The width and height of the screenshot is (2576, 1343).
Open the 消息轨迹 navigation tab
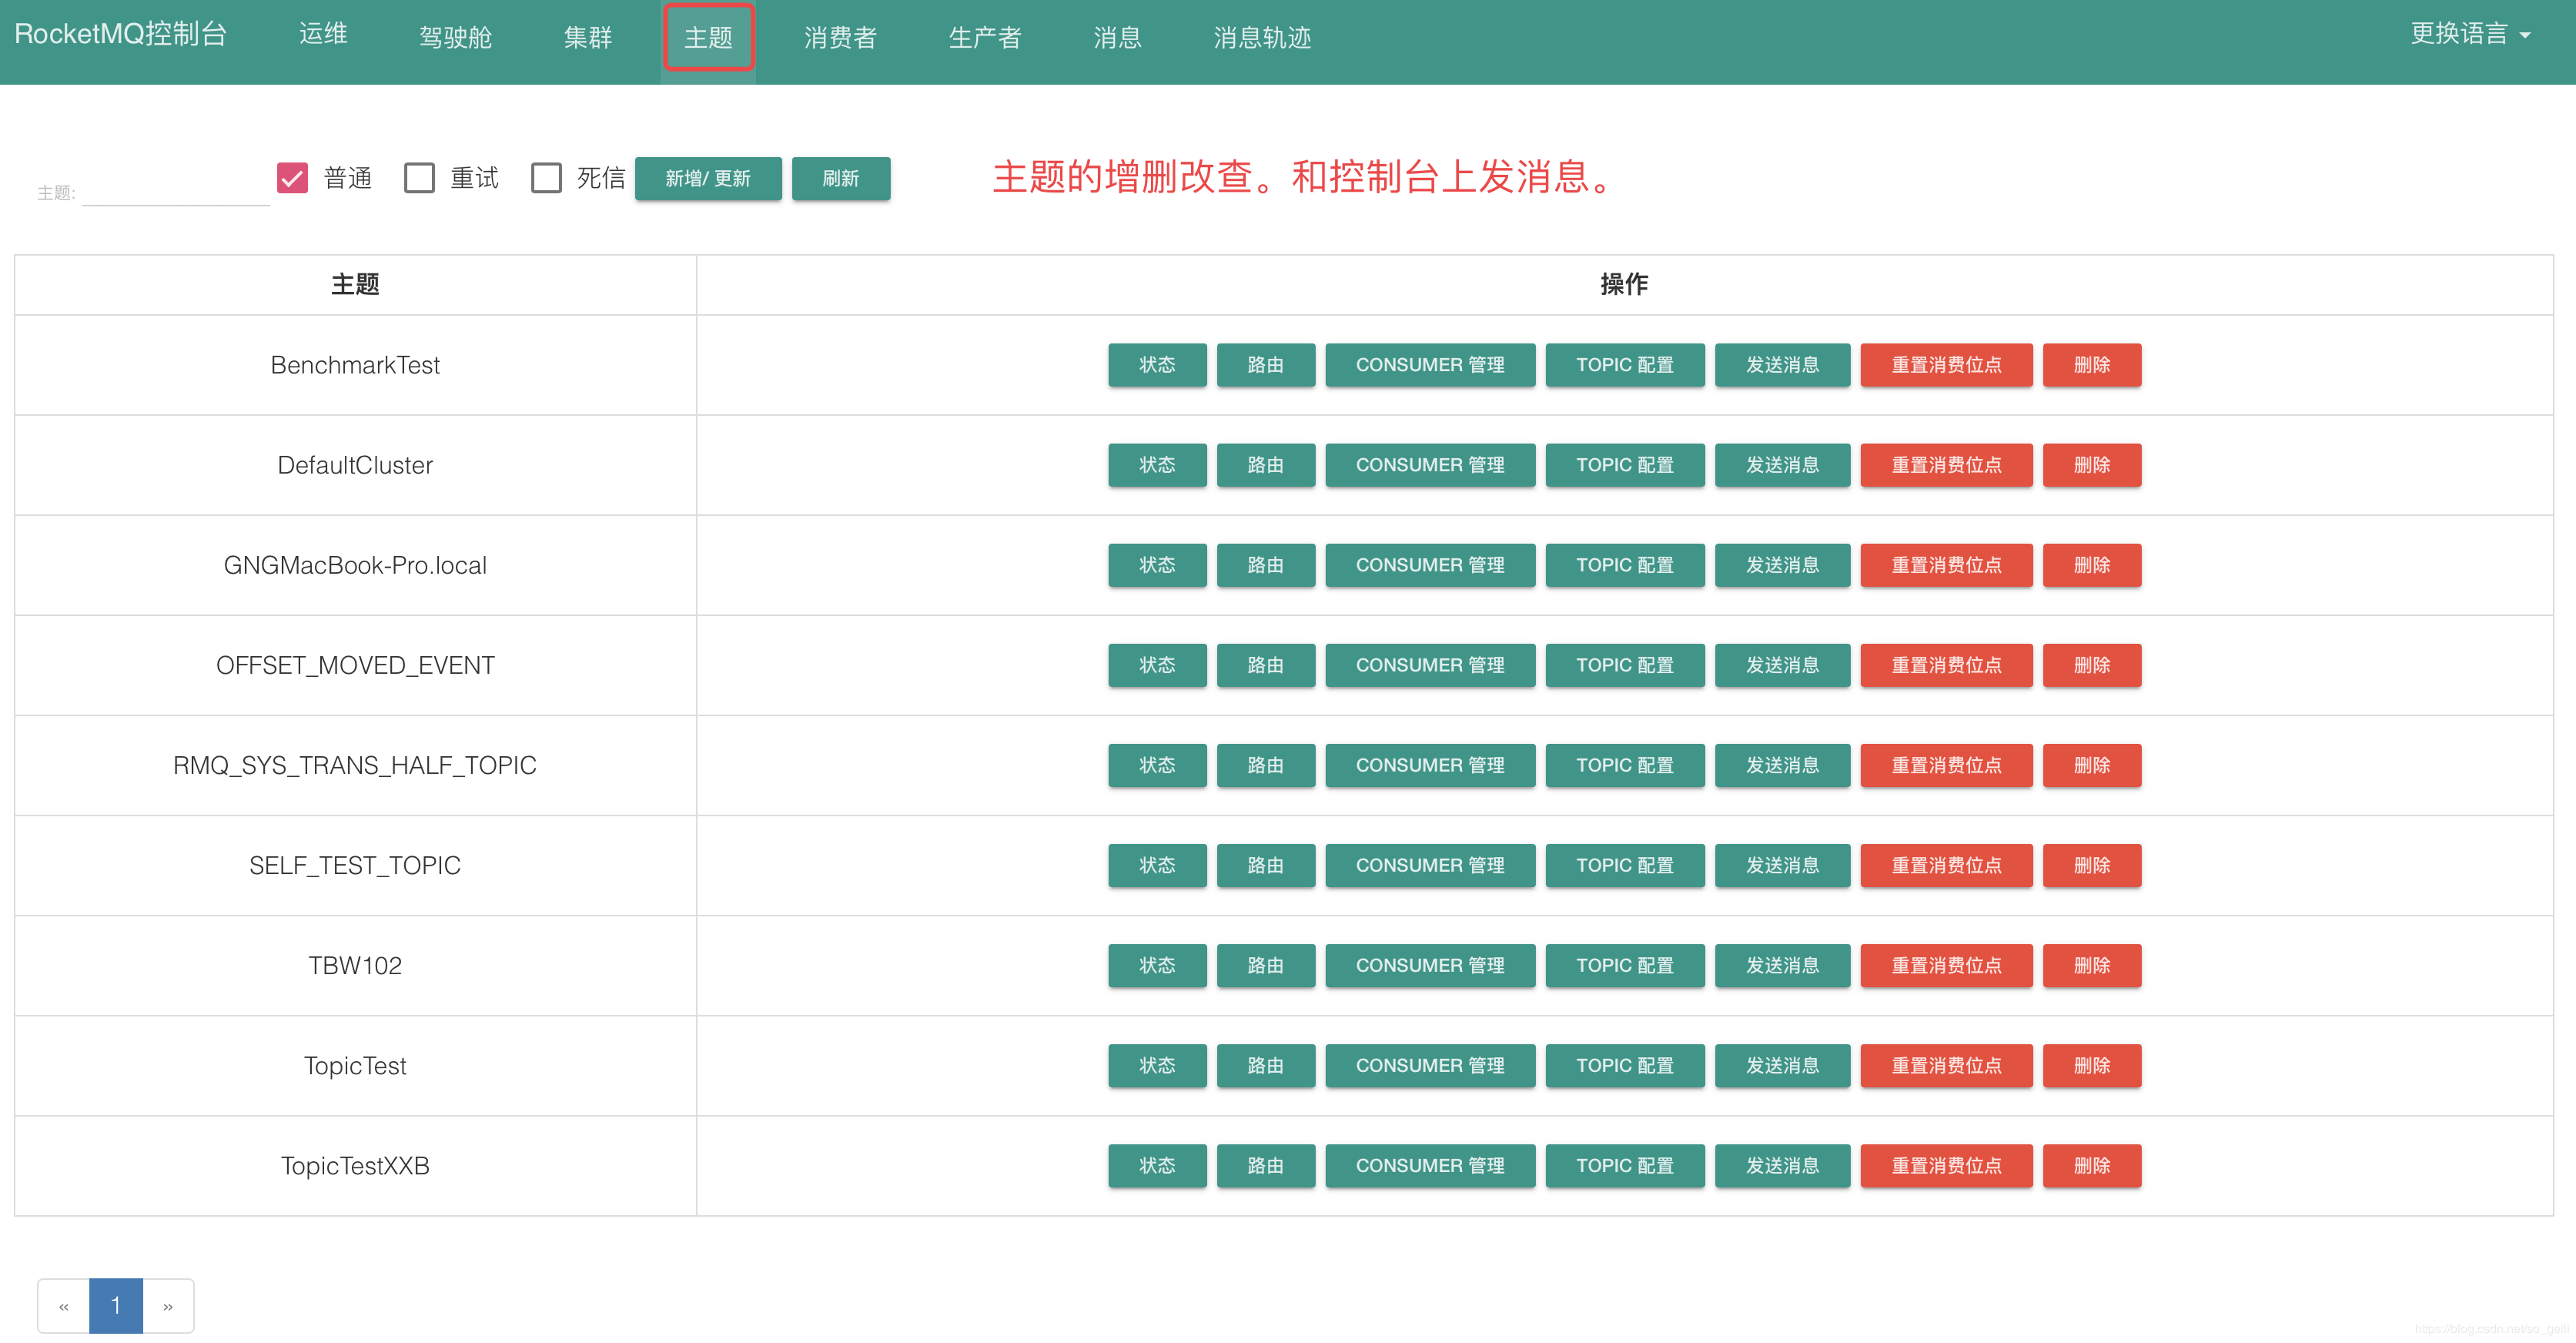(1262, 38)
